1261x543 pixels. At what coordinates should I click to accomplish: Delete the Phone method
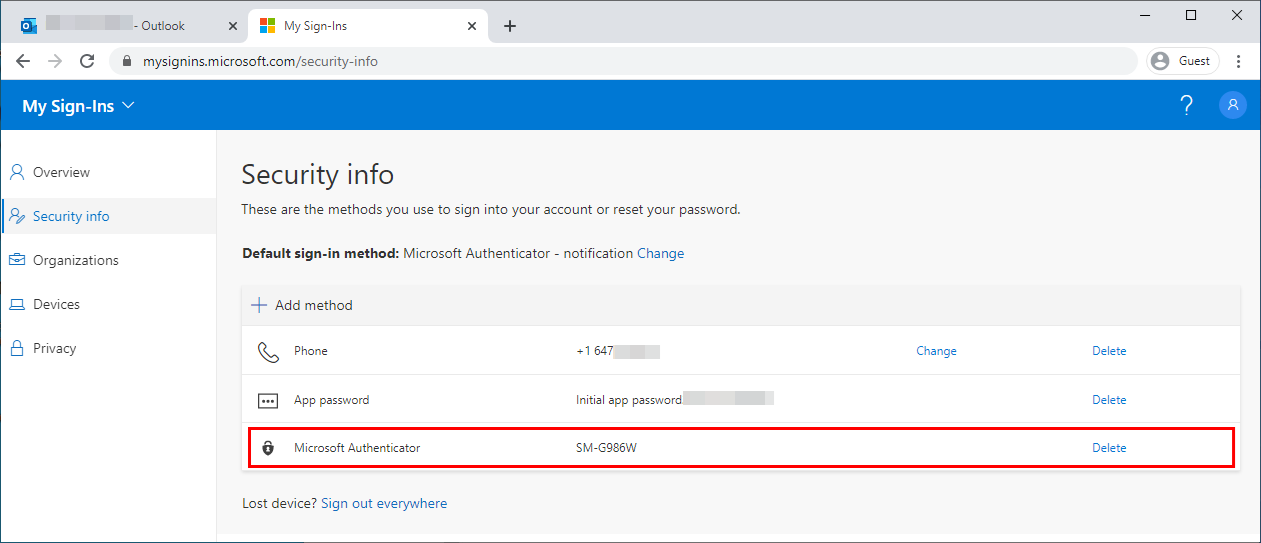(x=1109, y=351)
